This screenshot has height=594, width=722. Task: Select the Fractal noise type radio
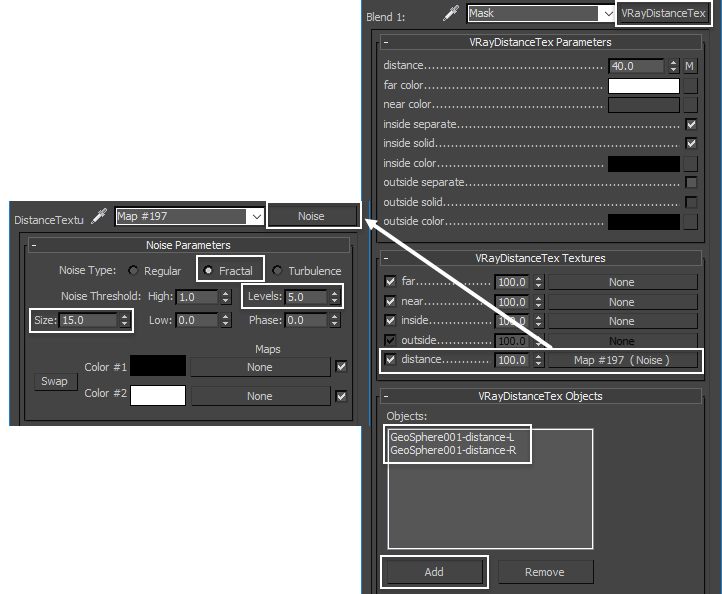[208, 270]
